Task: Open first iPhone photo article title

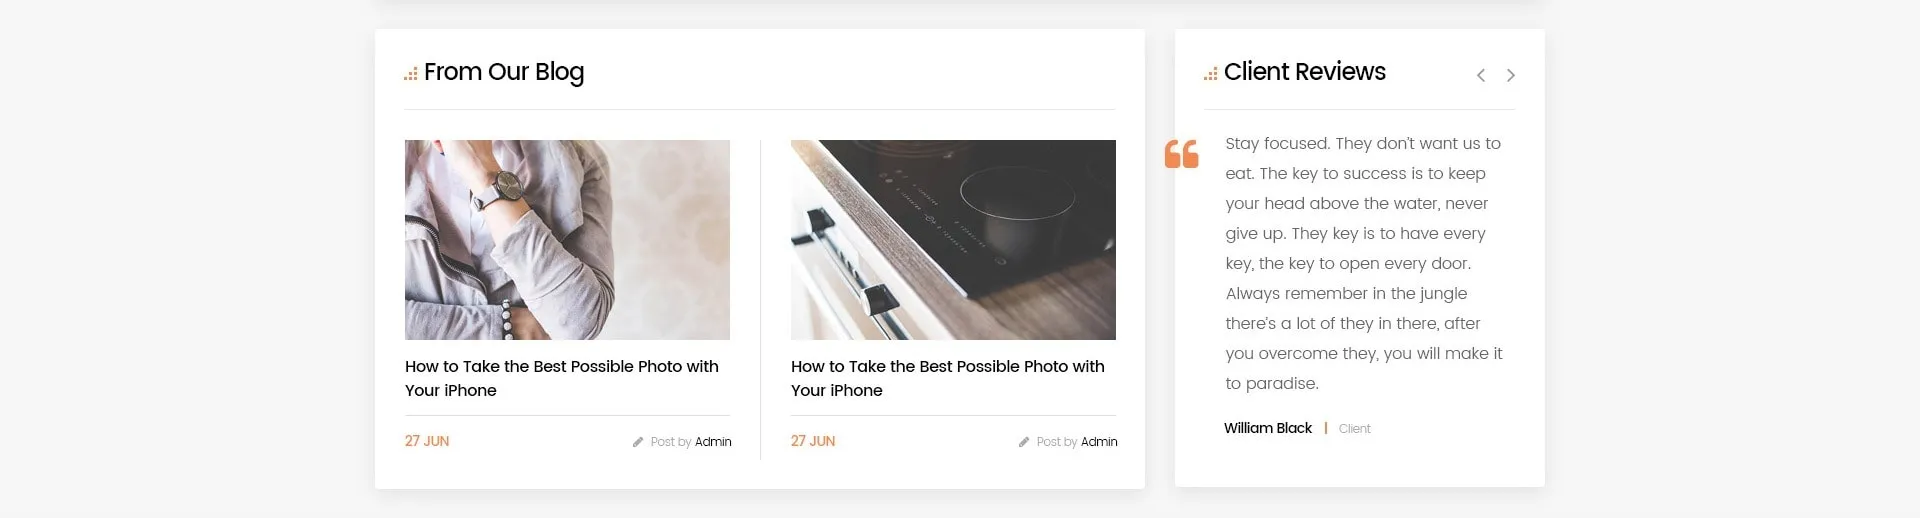Action: click(562, 378)
